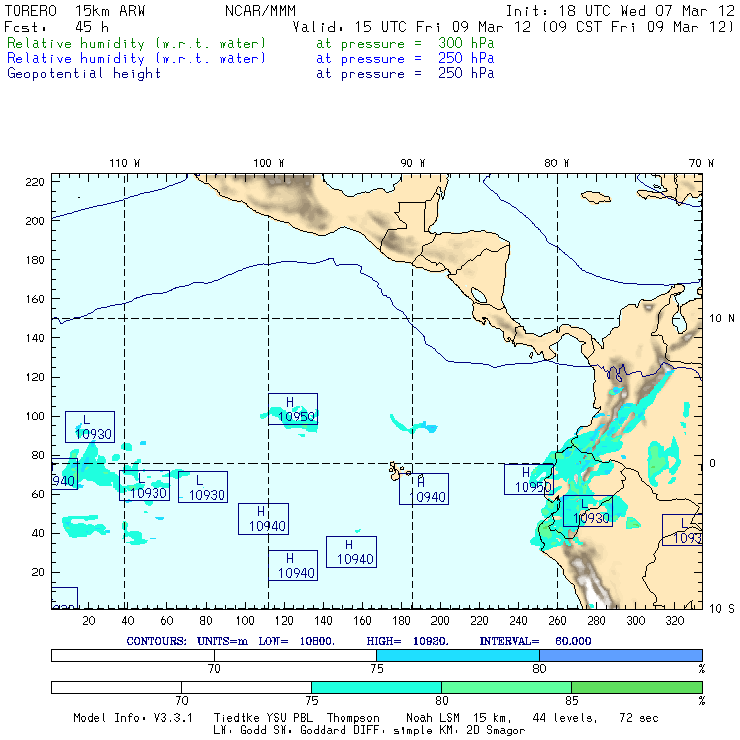Click the "220" tick label on the vertical axis
740x740 pixels.
click(35, 182)
